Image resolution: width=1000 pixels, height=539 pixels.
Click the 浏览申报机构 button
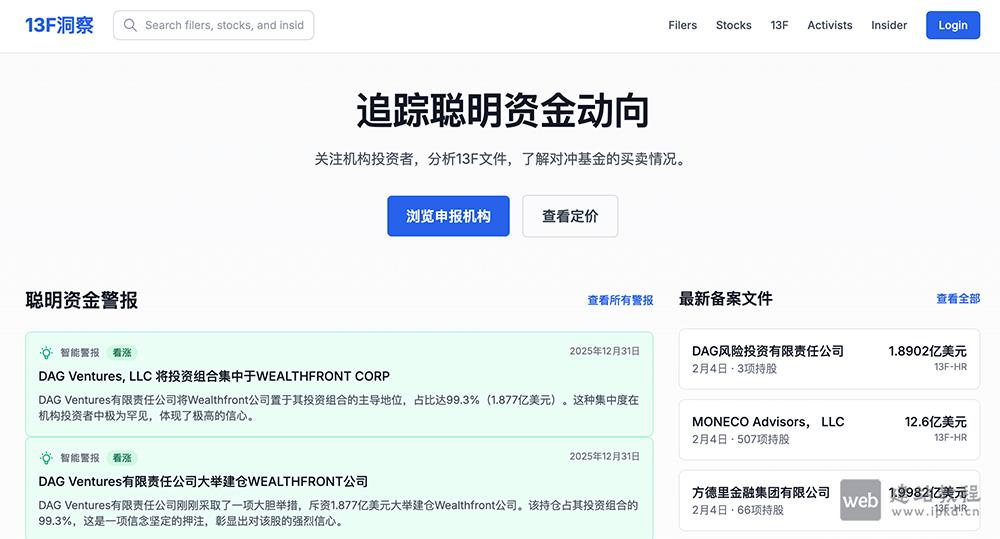point(448,216)
